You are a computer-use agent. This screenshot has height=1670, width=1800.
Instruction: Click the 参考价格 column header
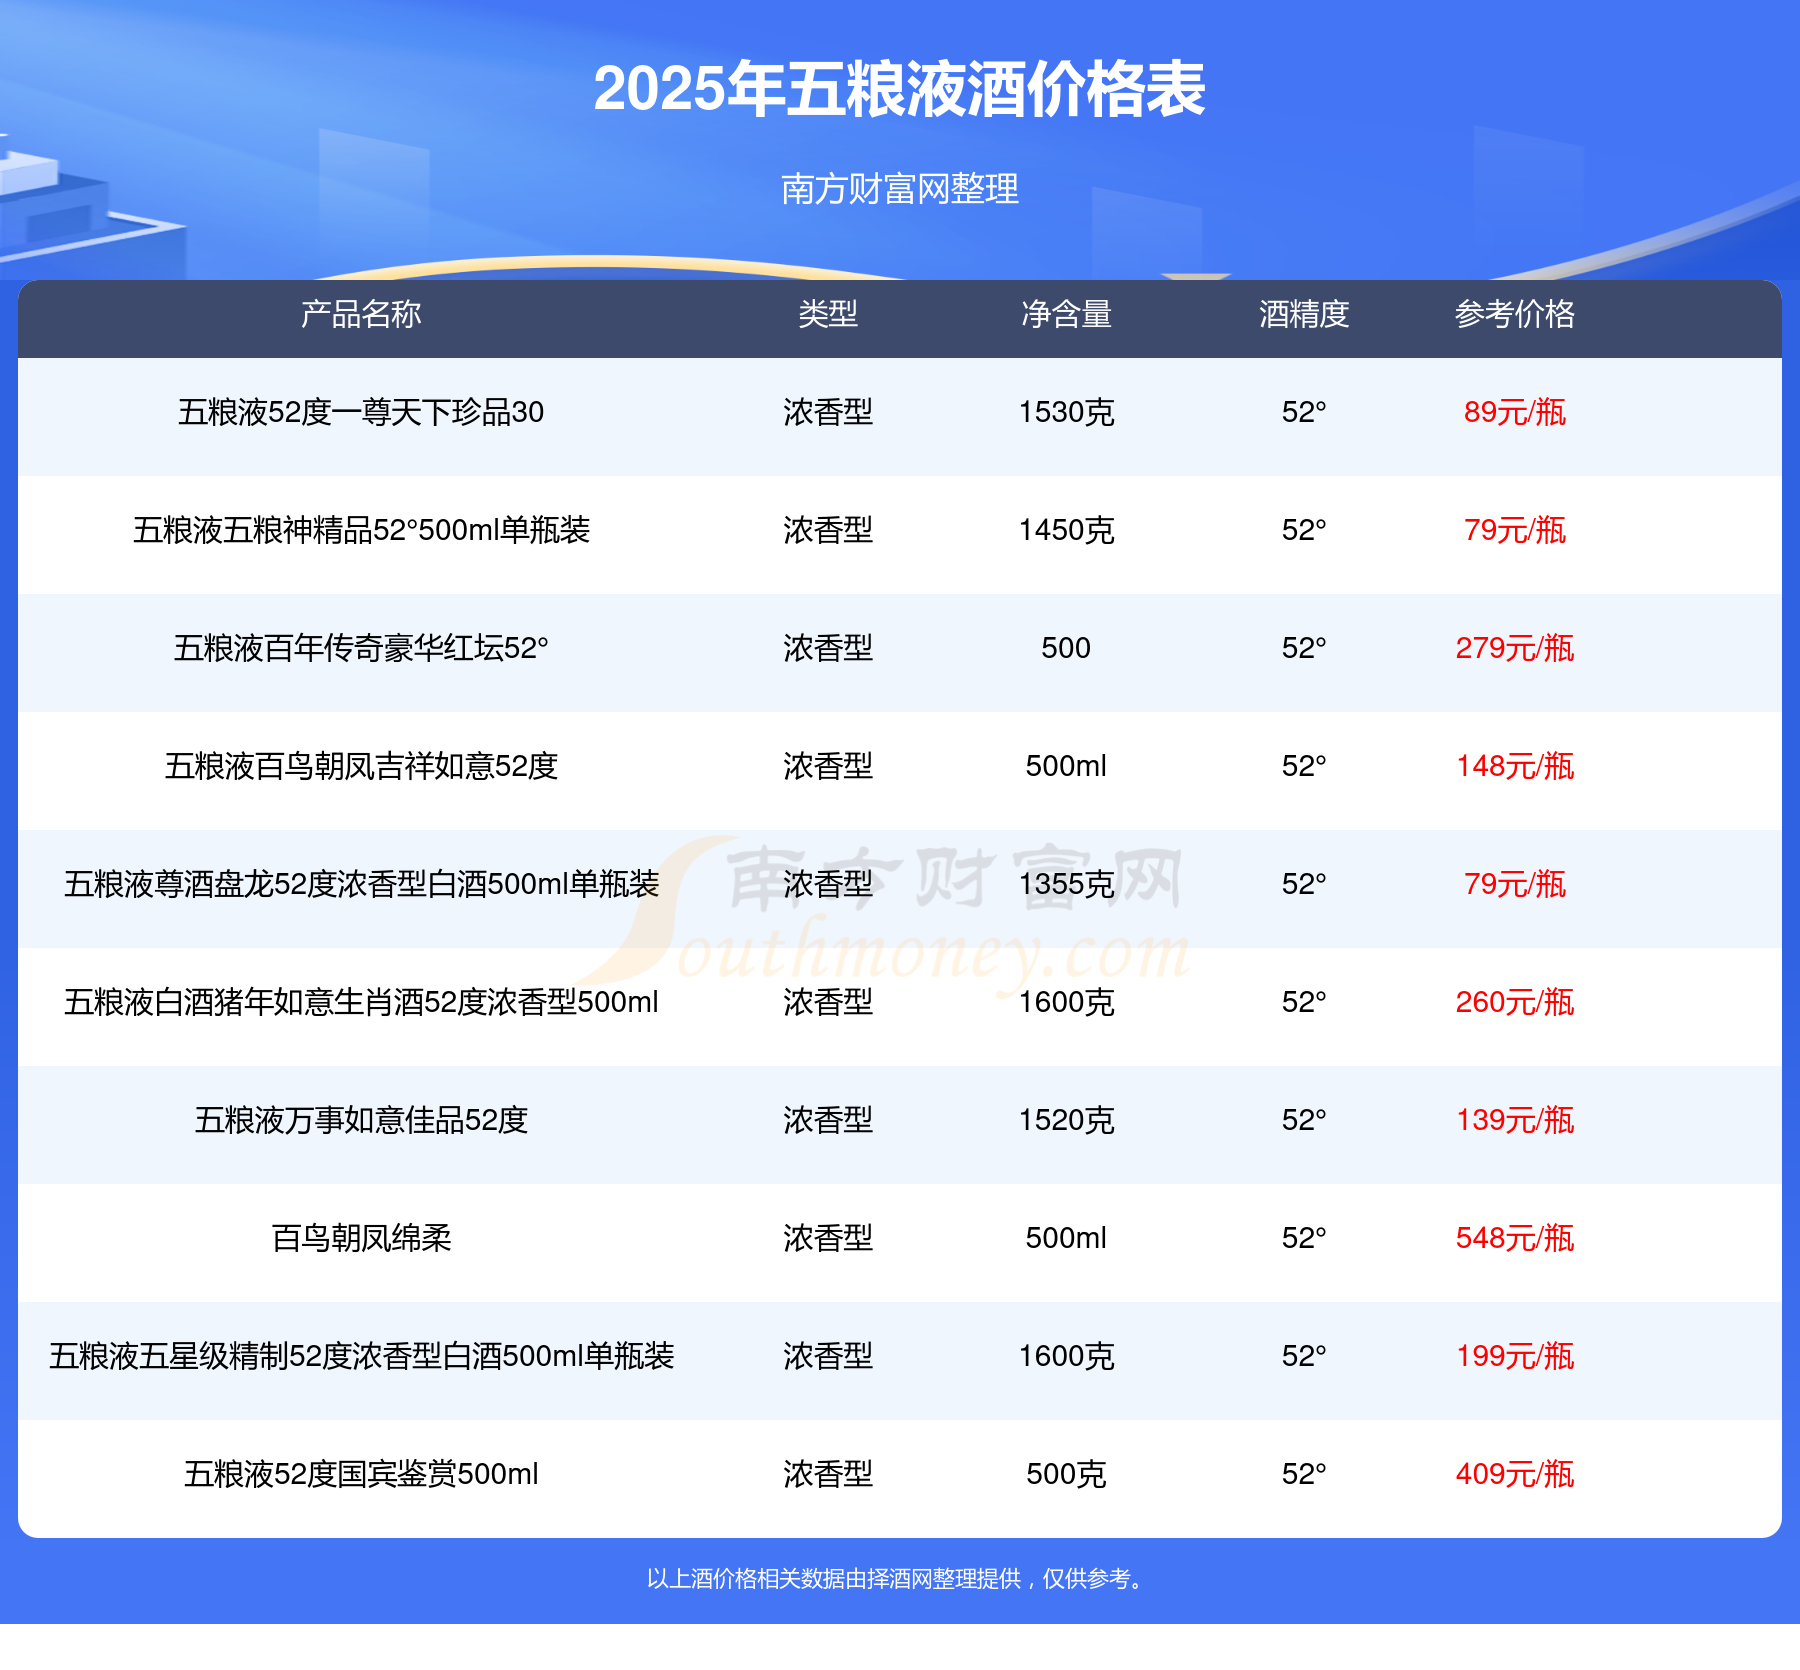coord(1515,314)
